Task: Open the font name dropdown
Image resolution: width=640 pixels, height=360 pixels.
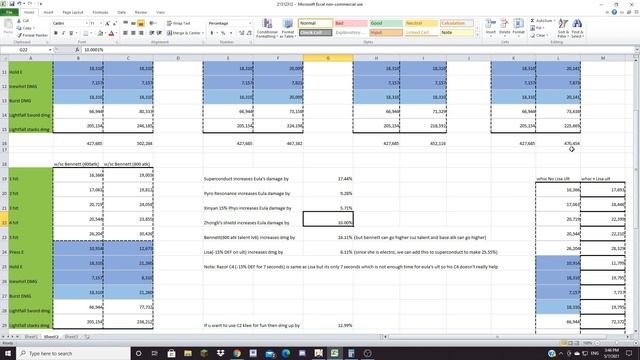Action: [86, 23]
